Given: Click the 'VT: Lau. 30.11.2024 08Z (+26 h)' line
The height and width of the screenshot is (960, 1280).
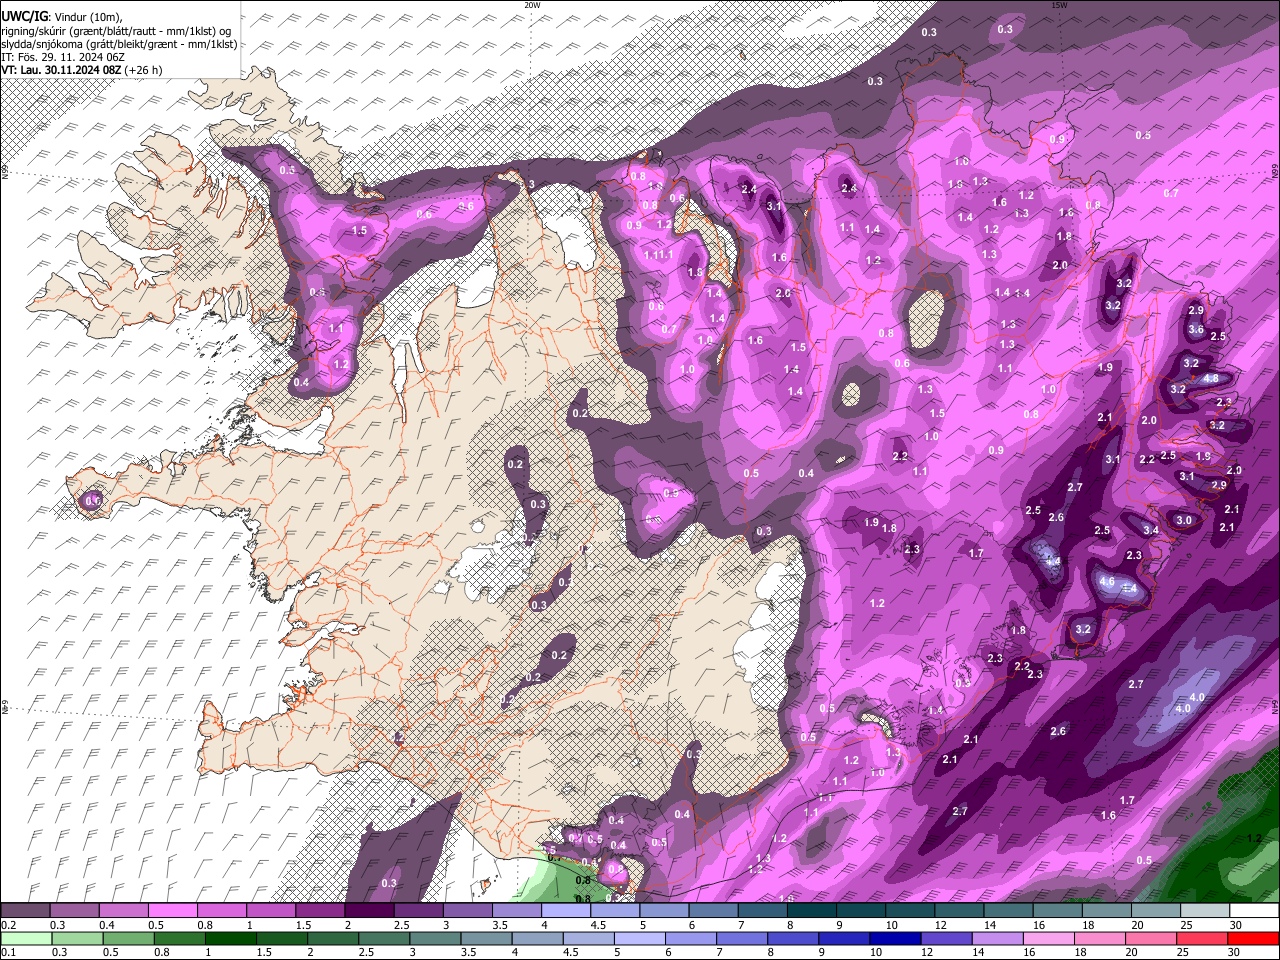Looking at the screenshot, I should (82, 70).
